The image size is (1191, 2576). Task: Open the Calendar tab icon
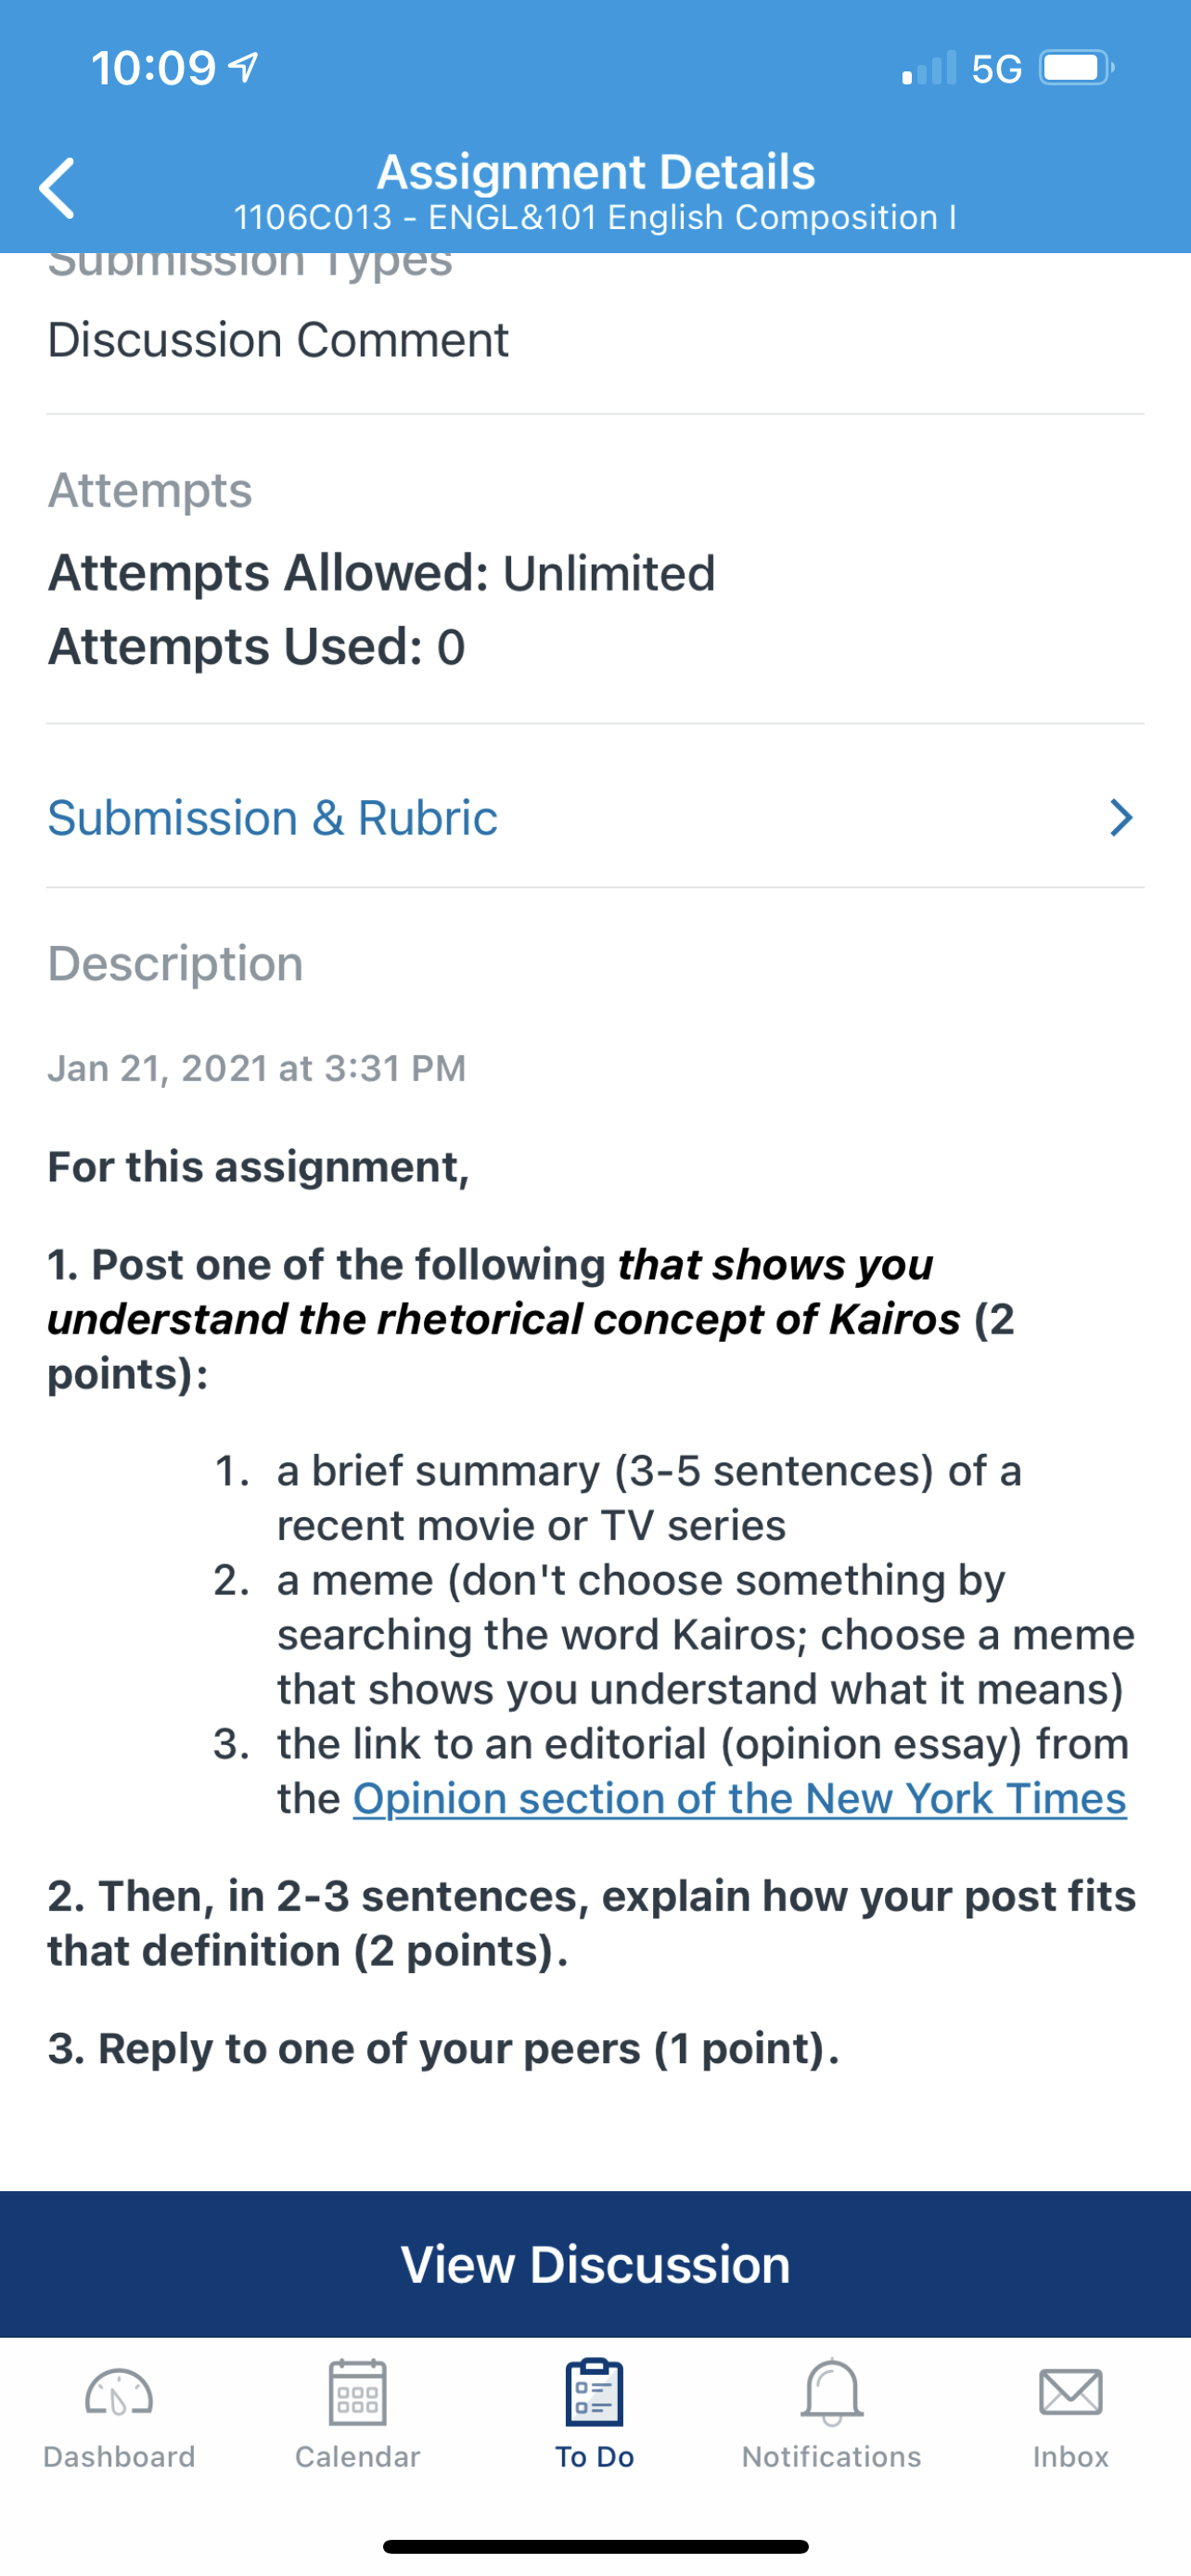(x=357, y=2393)
